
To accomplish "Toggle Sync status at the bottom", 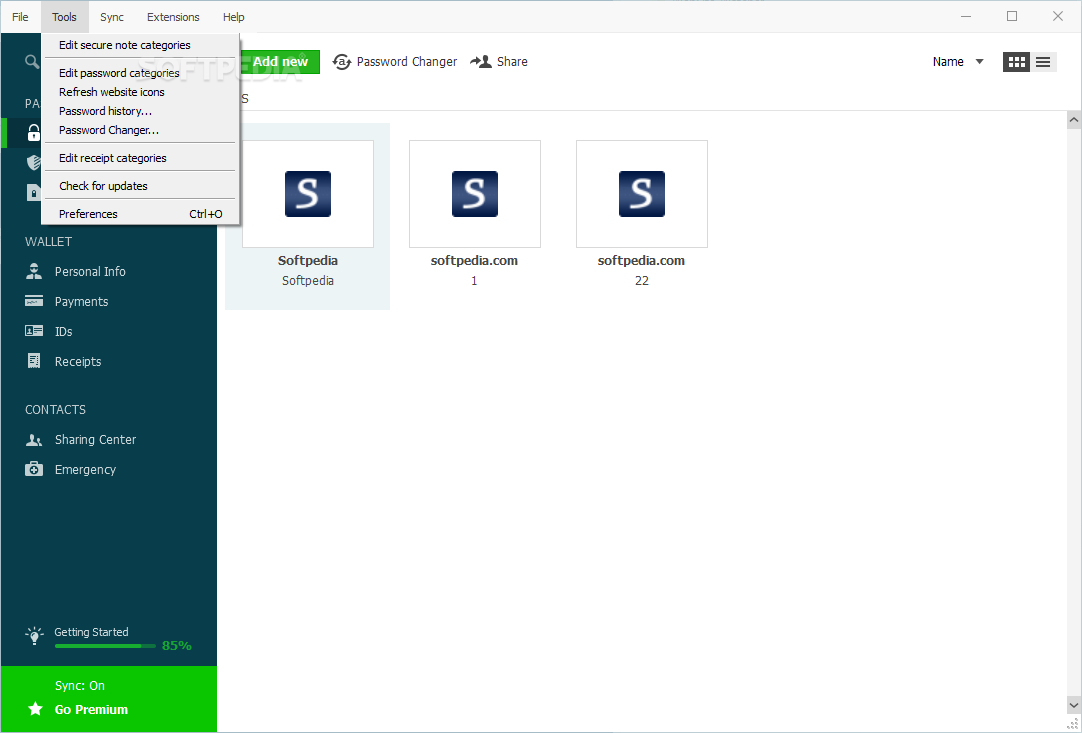I will pyautogui.click(x=79, y=685).
